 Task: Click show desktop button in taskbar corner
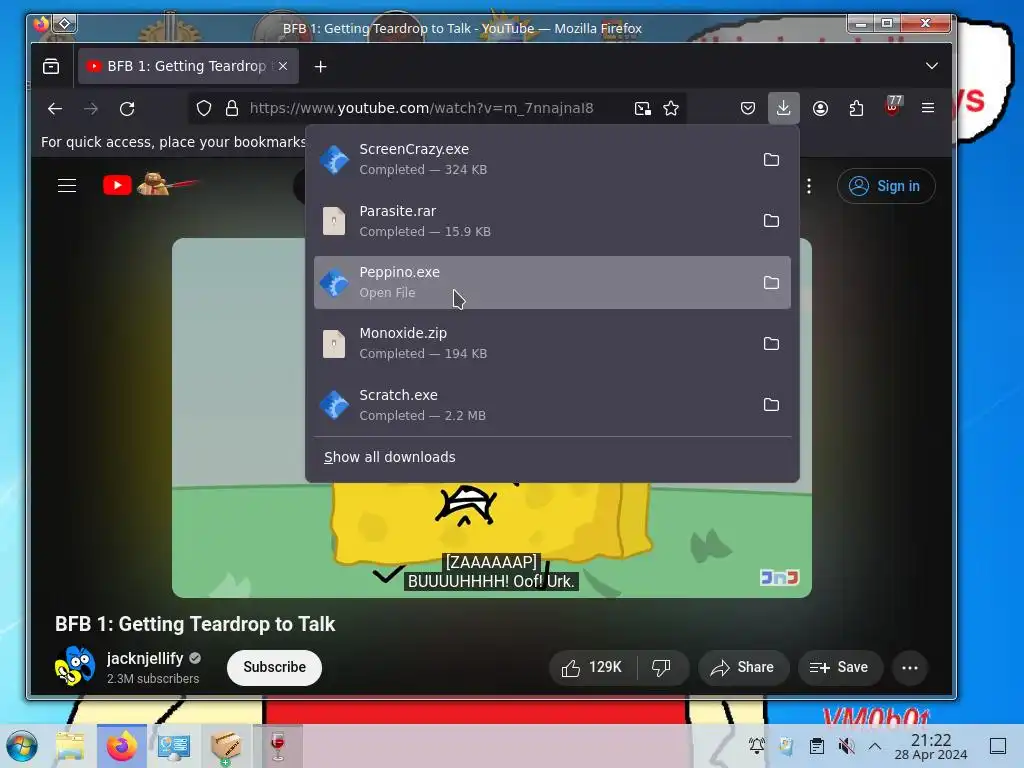(x=998, y=746)
